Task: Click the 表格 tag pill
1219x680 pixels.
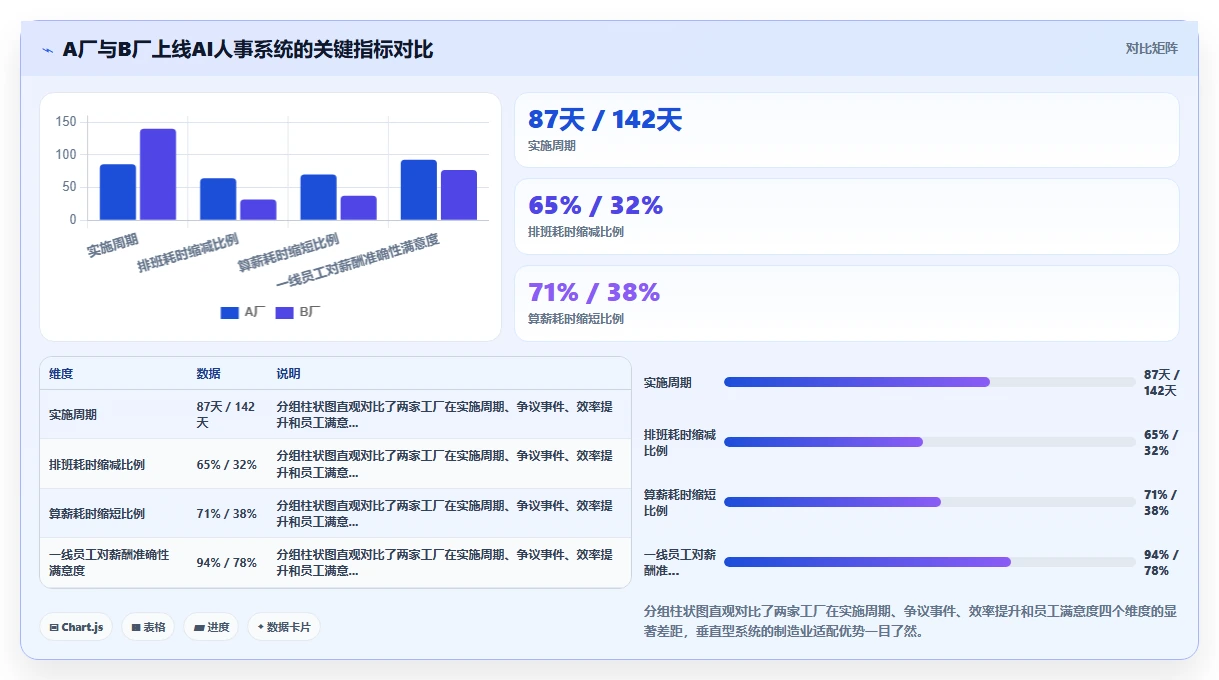Action: pyautogui.click(x=148, y=627)
